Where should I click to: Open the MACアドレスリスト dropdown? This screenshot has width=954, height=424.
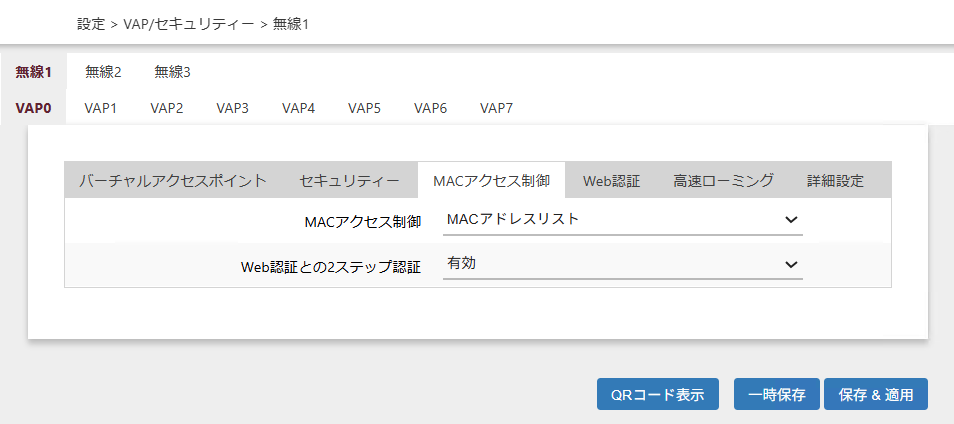(622, 220)
